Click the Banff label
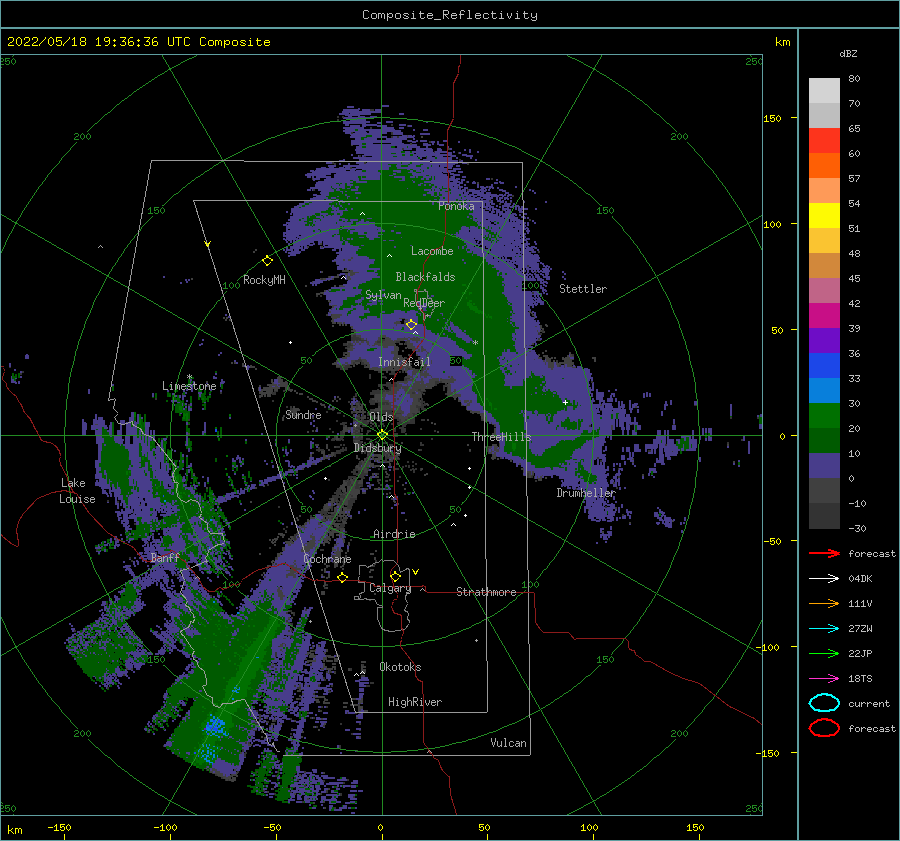This screenshot has height=841, width=900. (x=165, y=557)
